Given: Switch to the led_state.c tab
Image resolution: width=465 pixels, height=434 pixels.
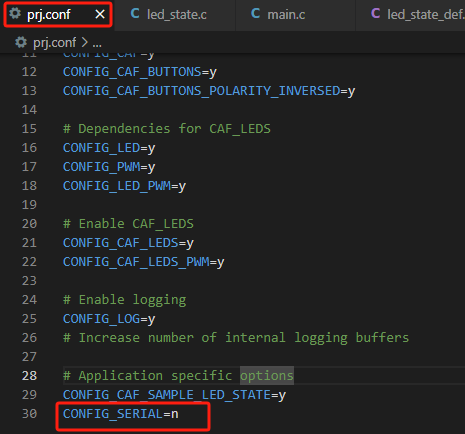Looking at the screenshot, I should [x=168, y=14].
